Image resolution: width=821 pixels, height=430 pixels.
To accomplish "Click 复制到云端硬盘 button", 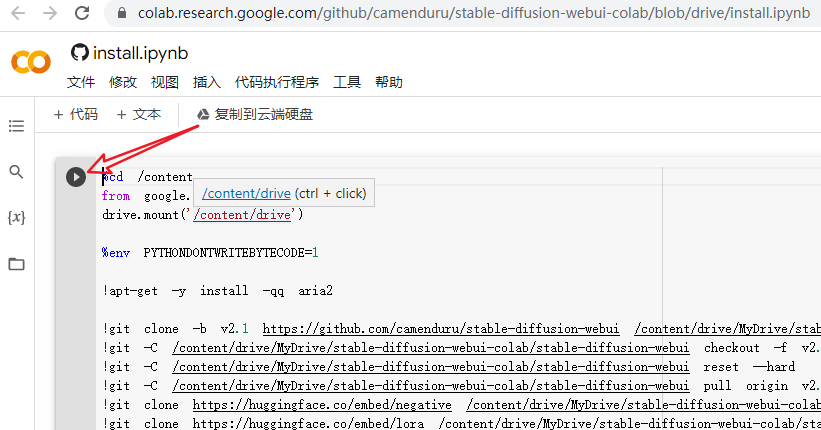I will pos(255,114).
